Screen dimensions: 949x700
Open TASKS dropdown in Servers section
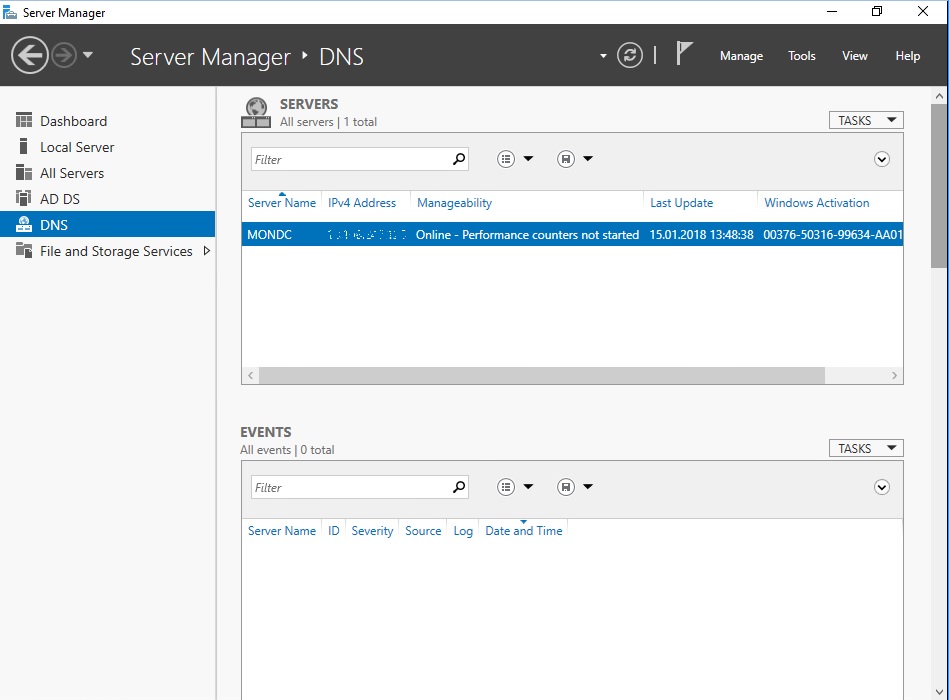(x=865, y=120)
